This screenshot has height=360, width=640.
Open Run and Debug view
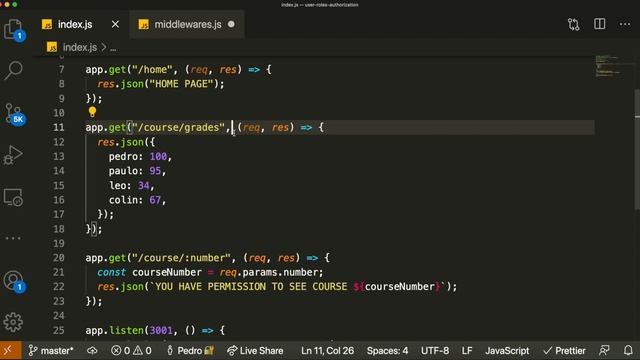click(x=13, y=156)
